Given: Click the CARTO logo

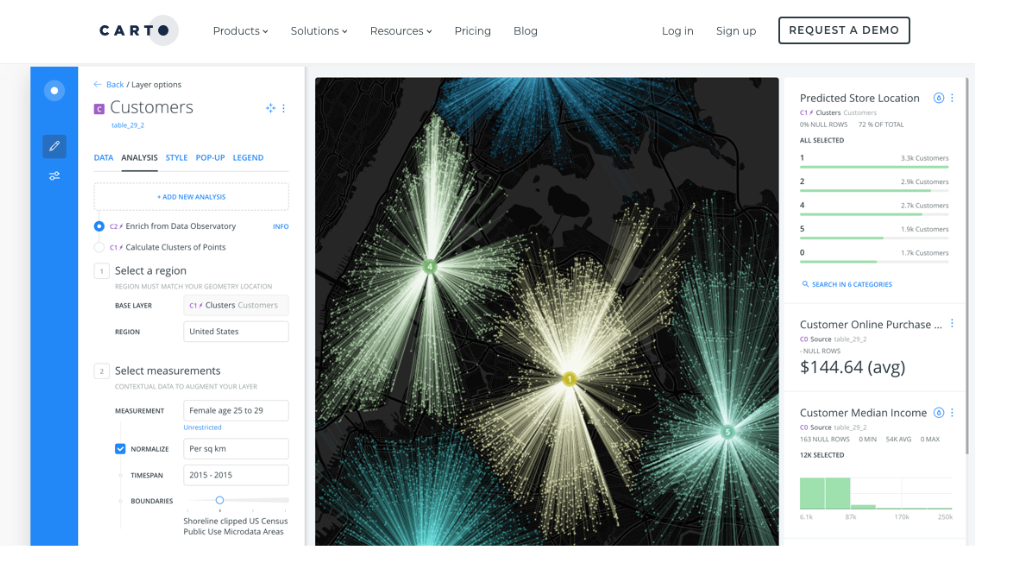Looking at the screenshot, I should click(x=138, y=30).
